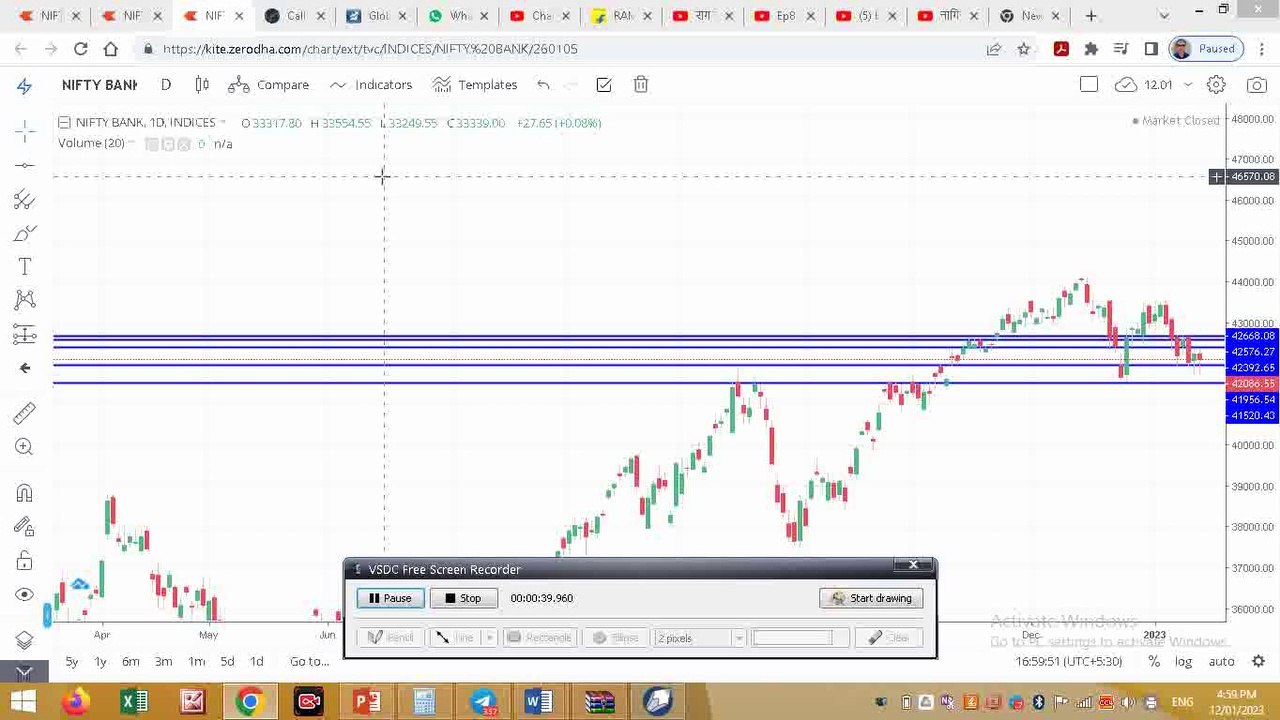Open the Go to date dialog
Viewport: 1280px width, 720px height.
tap(309, 662)
